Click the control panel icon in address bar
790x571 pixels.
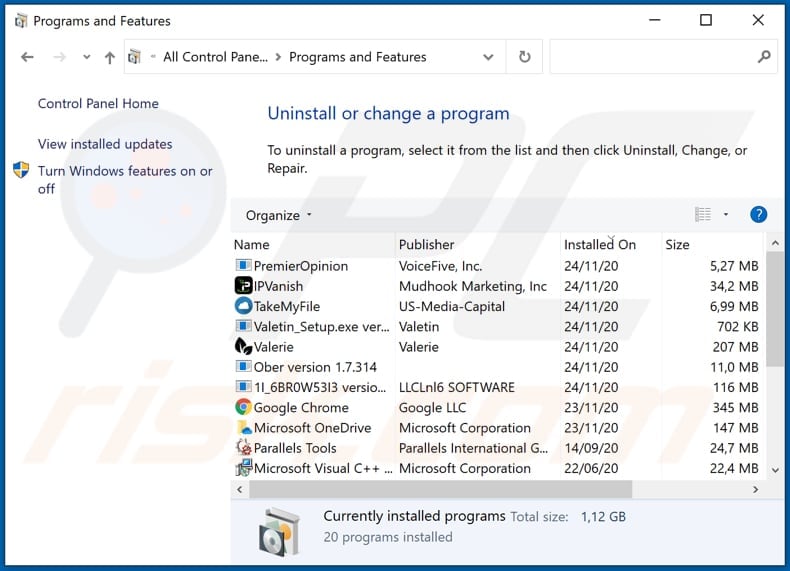(134, 56)
